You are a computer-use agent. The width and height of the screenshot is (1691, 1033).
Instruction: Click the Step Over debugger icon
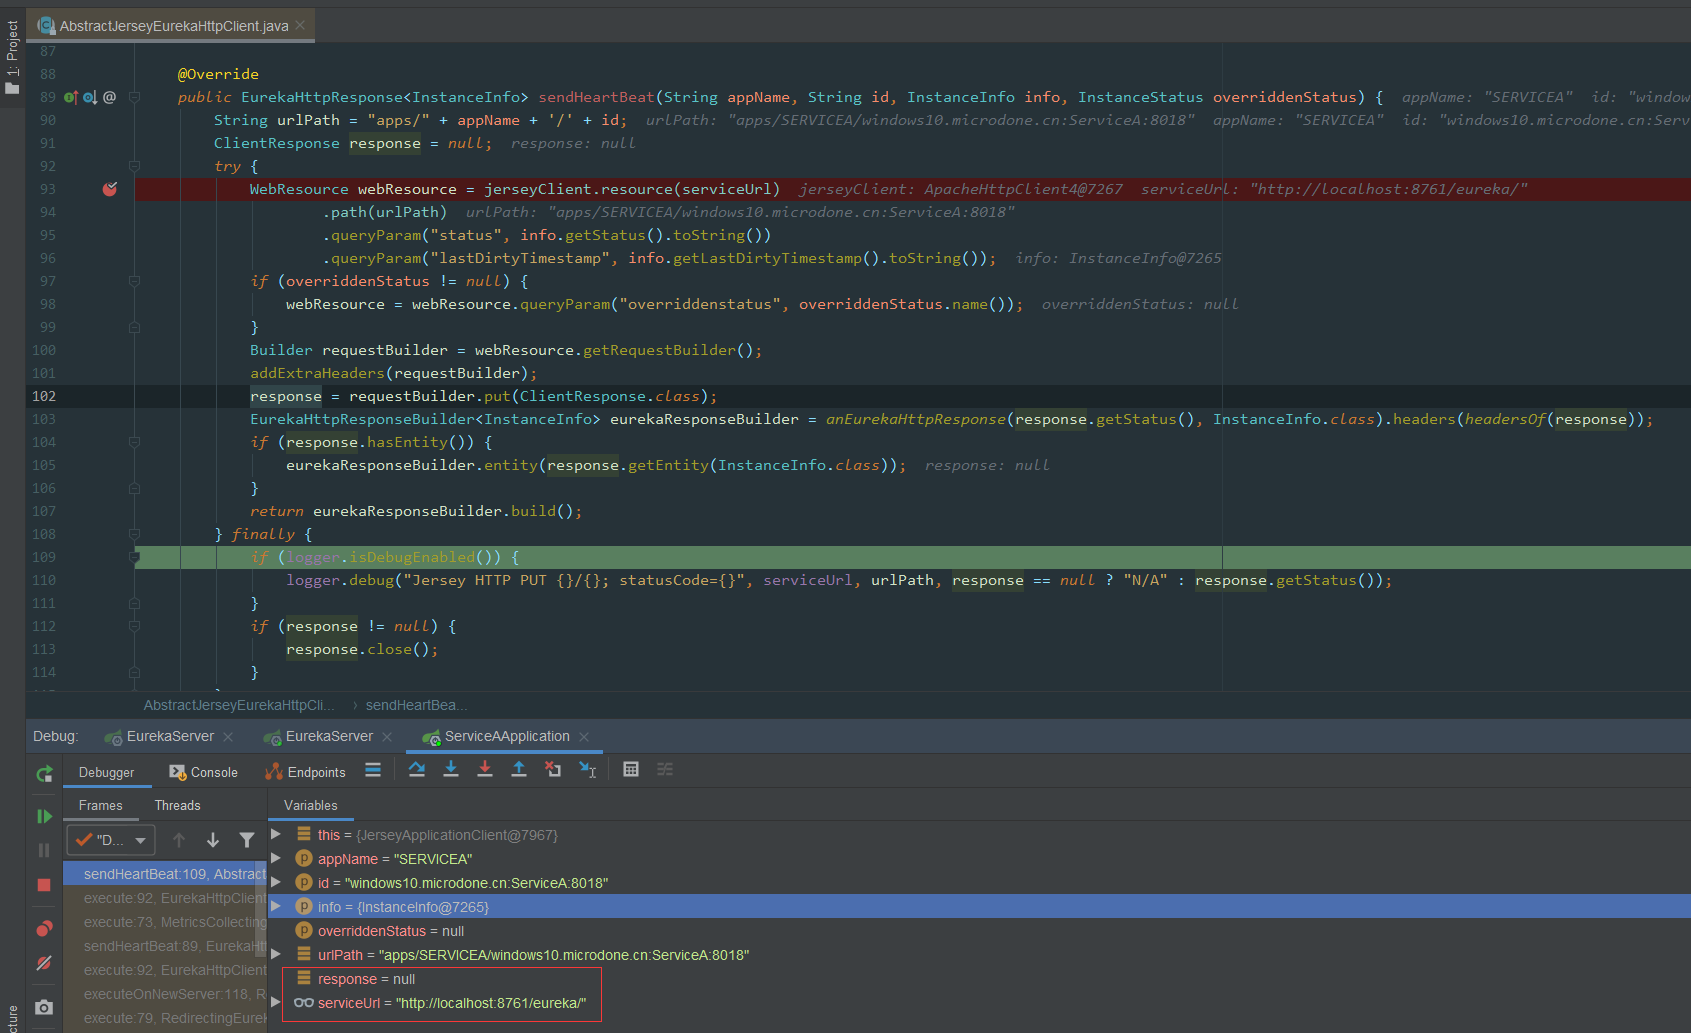click(417, 769)
